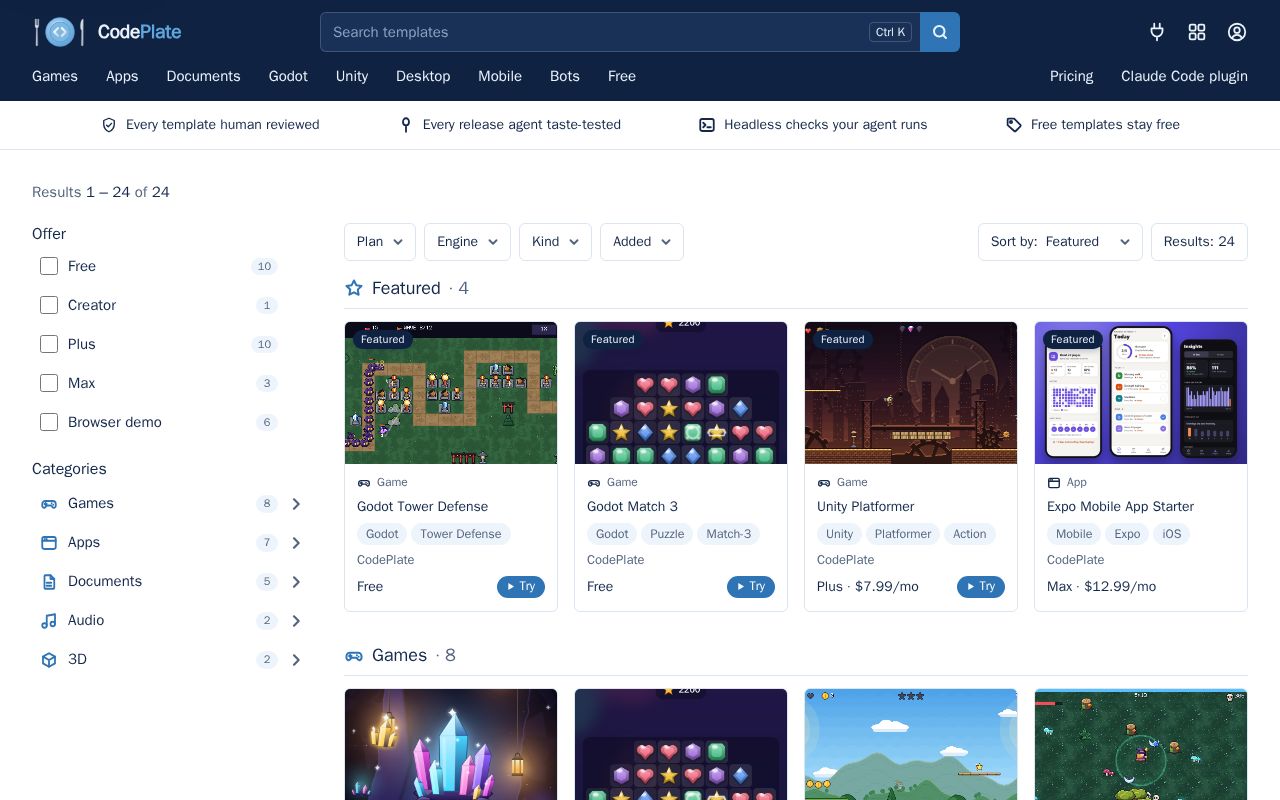Open the Unity nav menu item

(352, 76)
